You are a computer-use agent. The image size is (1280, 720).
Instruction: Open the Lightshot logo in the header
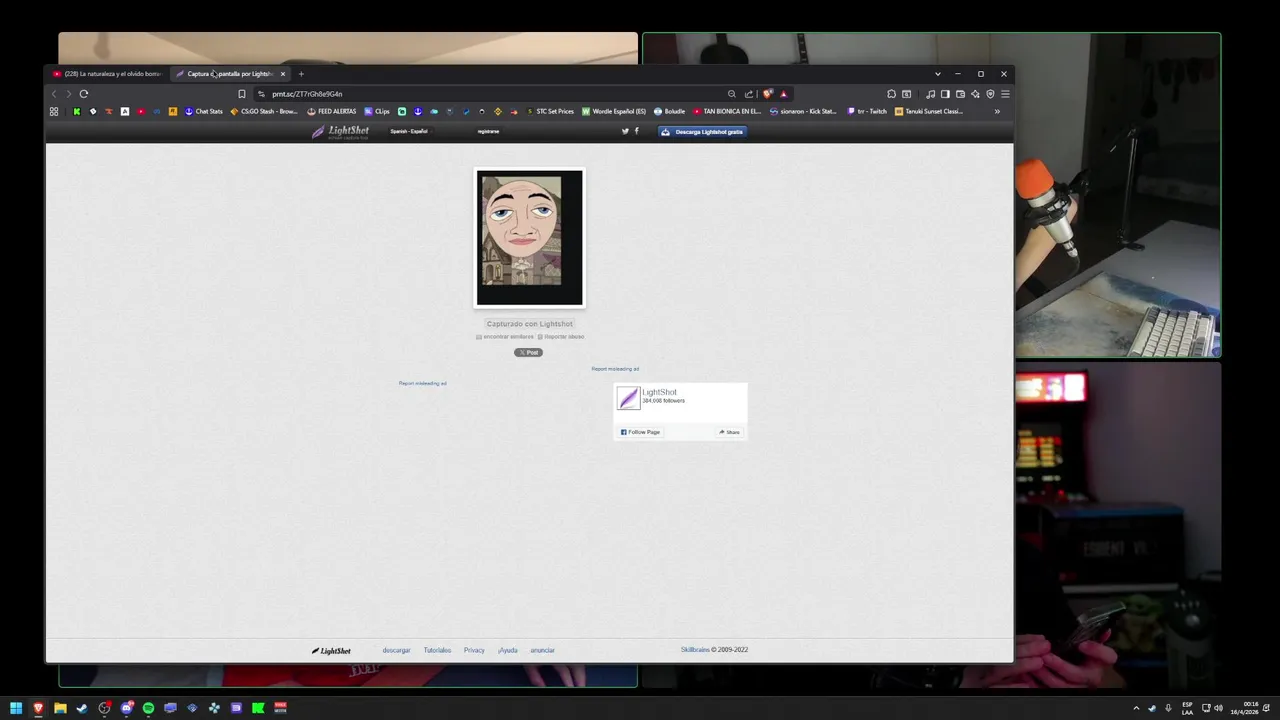pos(340,131)
